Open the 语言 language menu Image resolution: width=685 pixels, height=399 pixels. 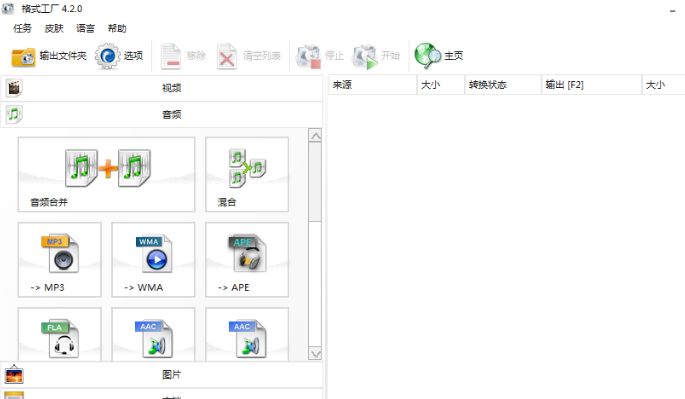(85, 28)
